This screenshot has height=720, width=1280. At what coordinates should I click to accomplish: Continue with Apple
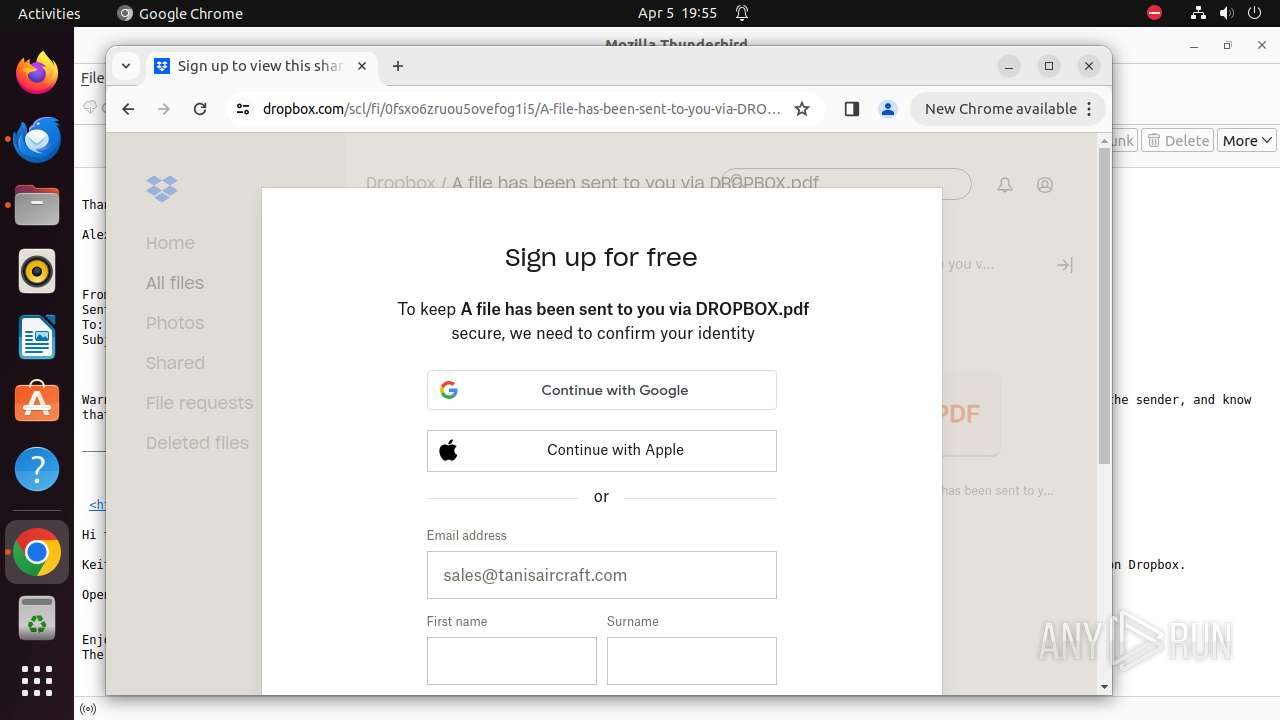pos(602,451)
